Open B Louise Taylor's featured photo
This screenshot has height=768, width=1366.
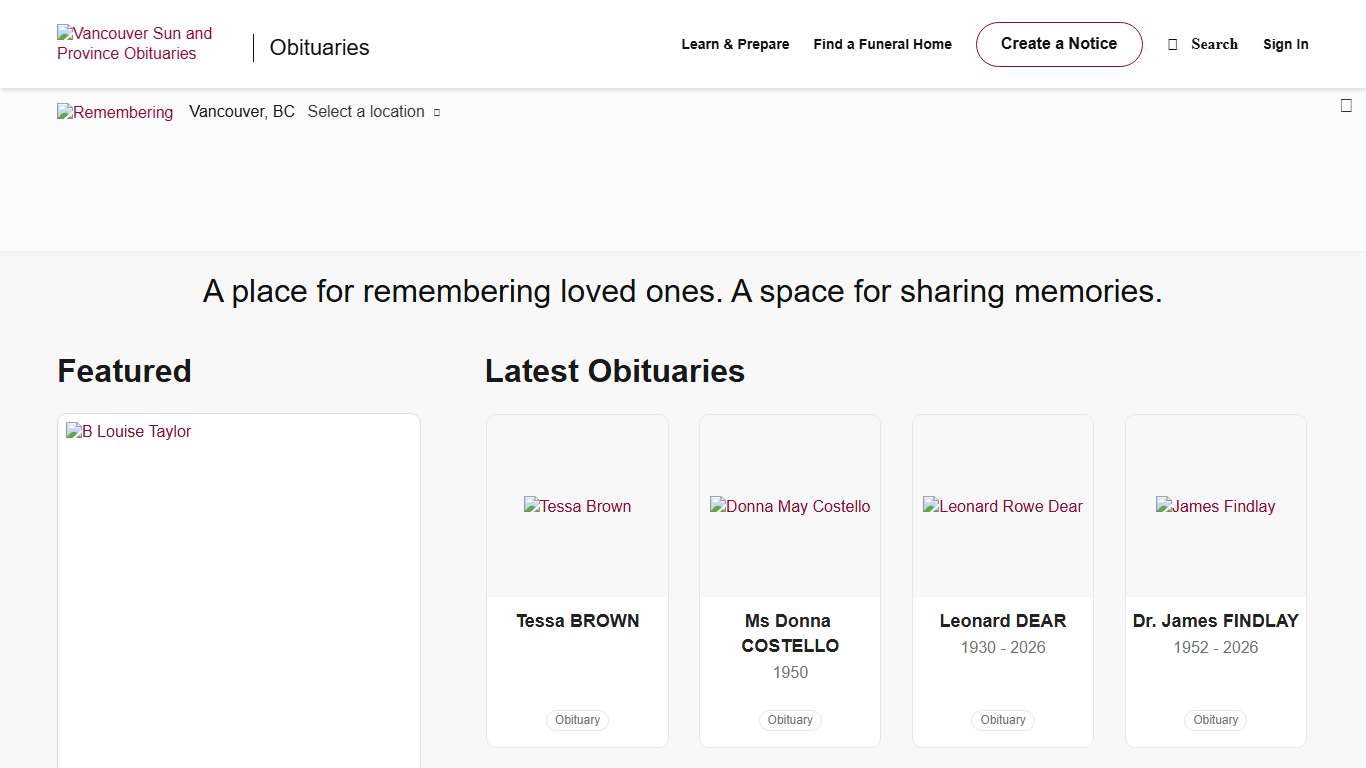click(128, 431)
